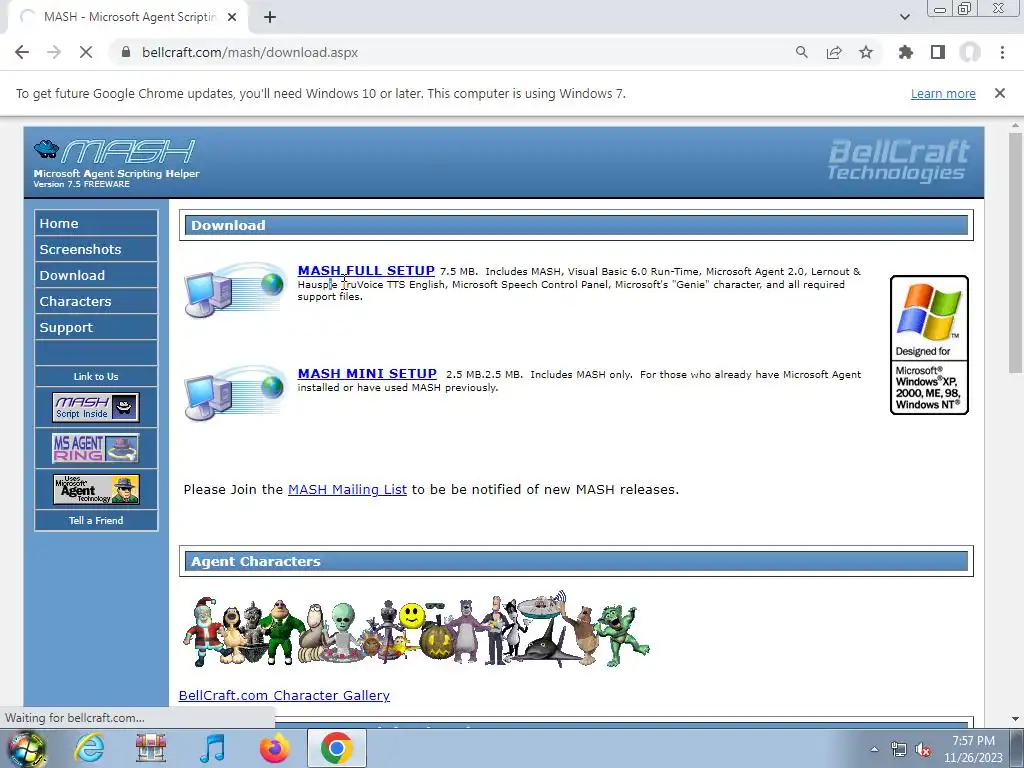The width and height of the screenshot is (1024, 768).
Task: Click the share page icon
Action: tap(834, 52)
